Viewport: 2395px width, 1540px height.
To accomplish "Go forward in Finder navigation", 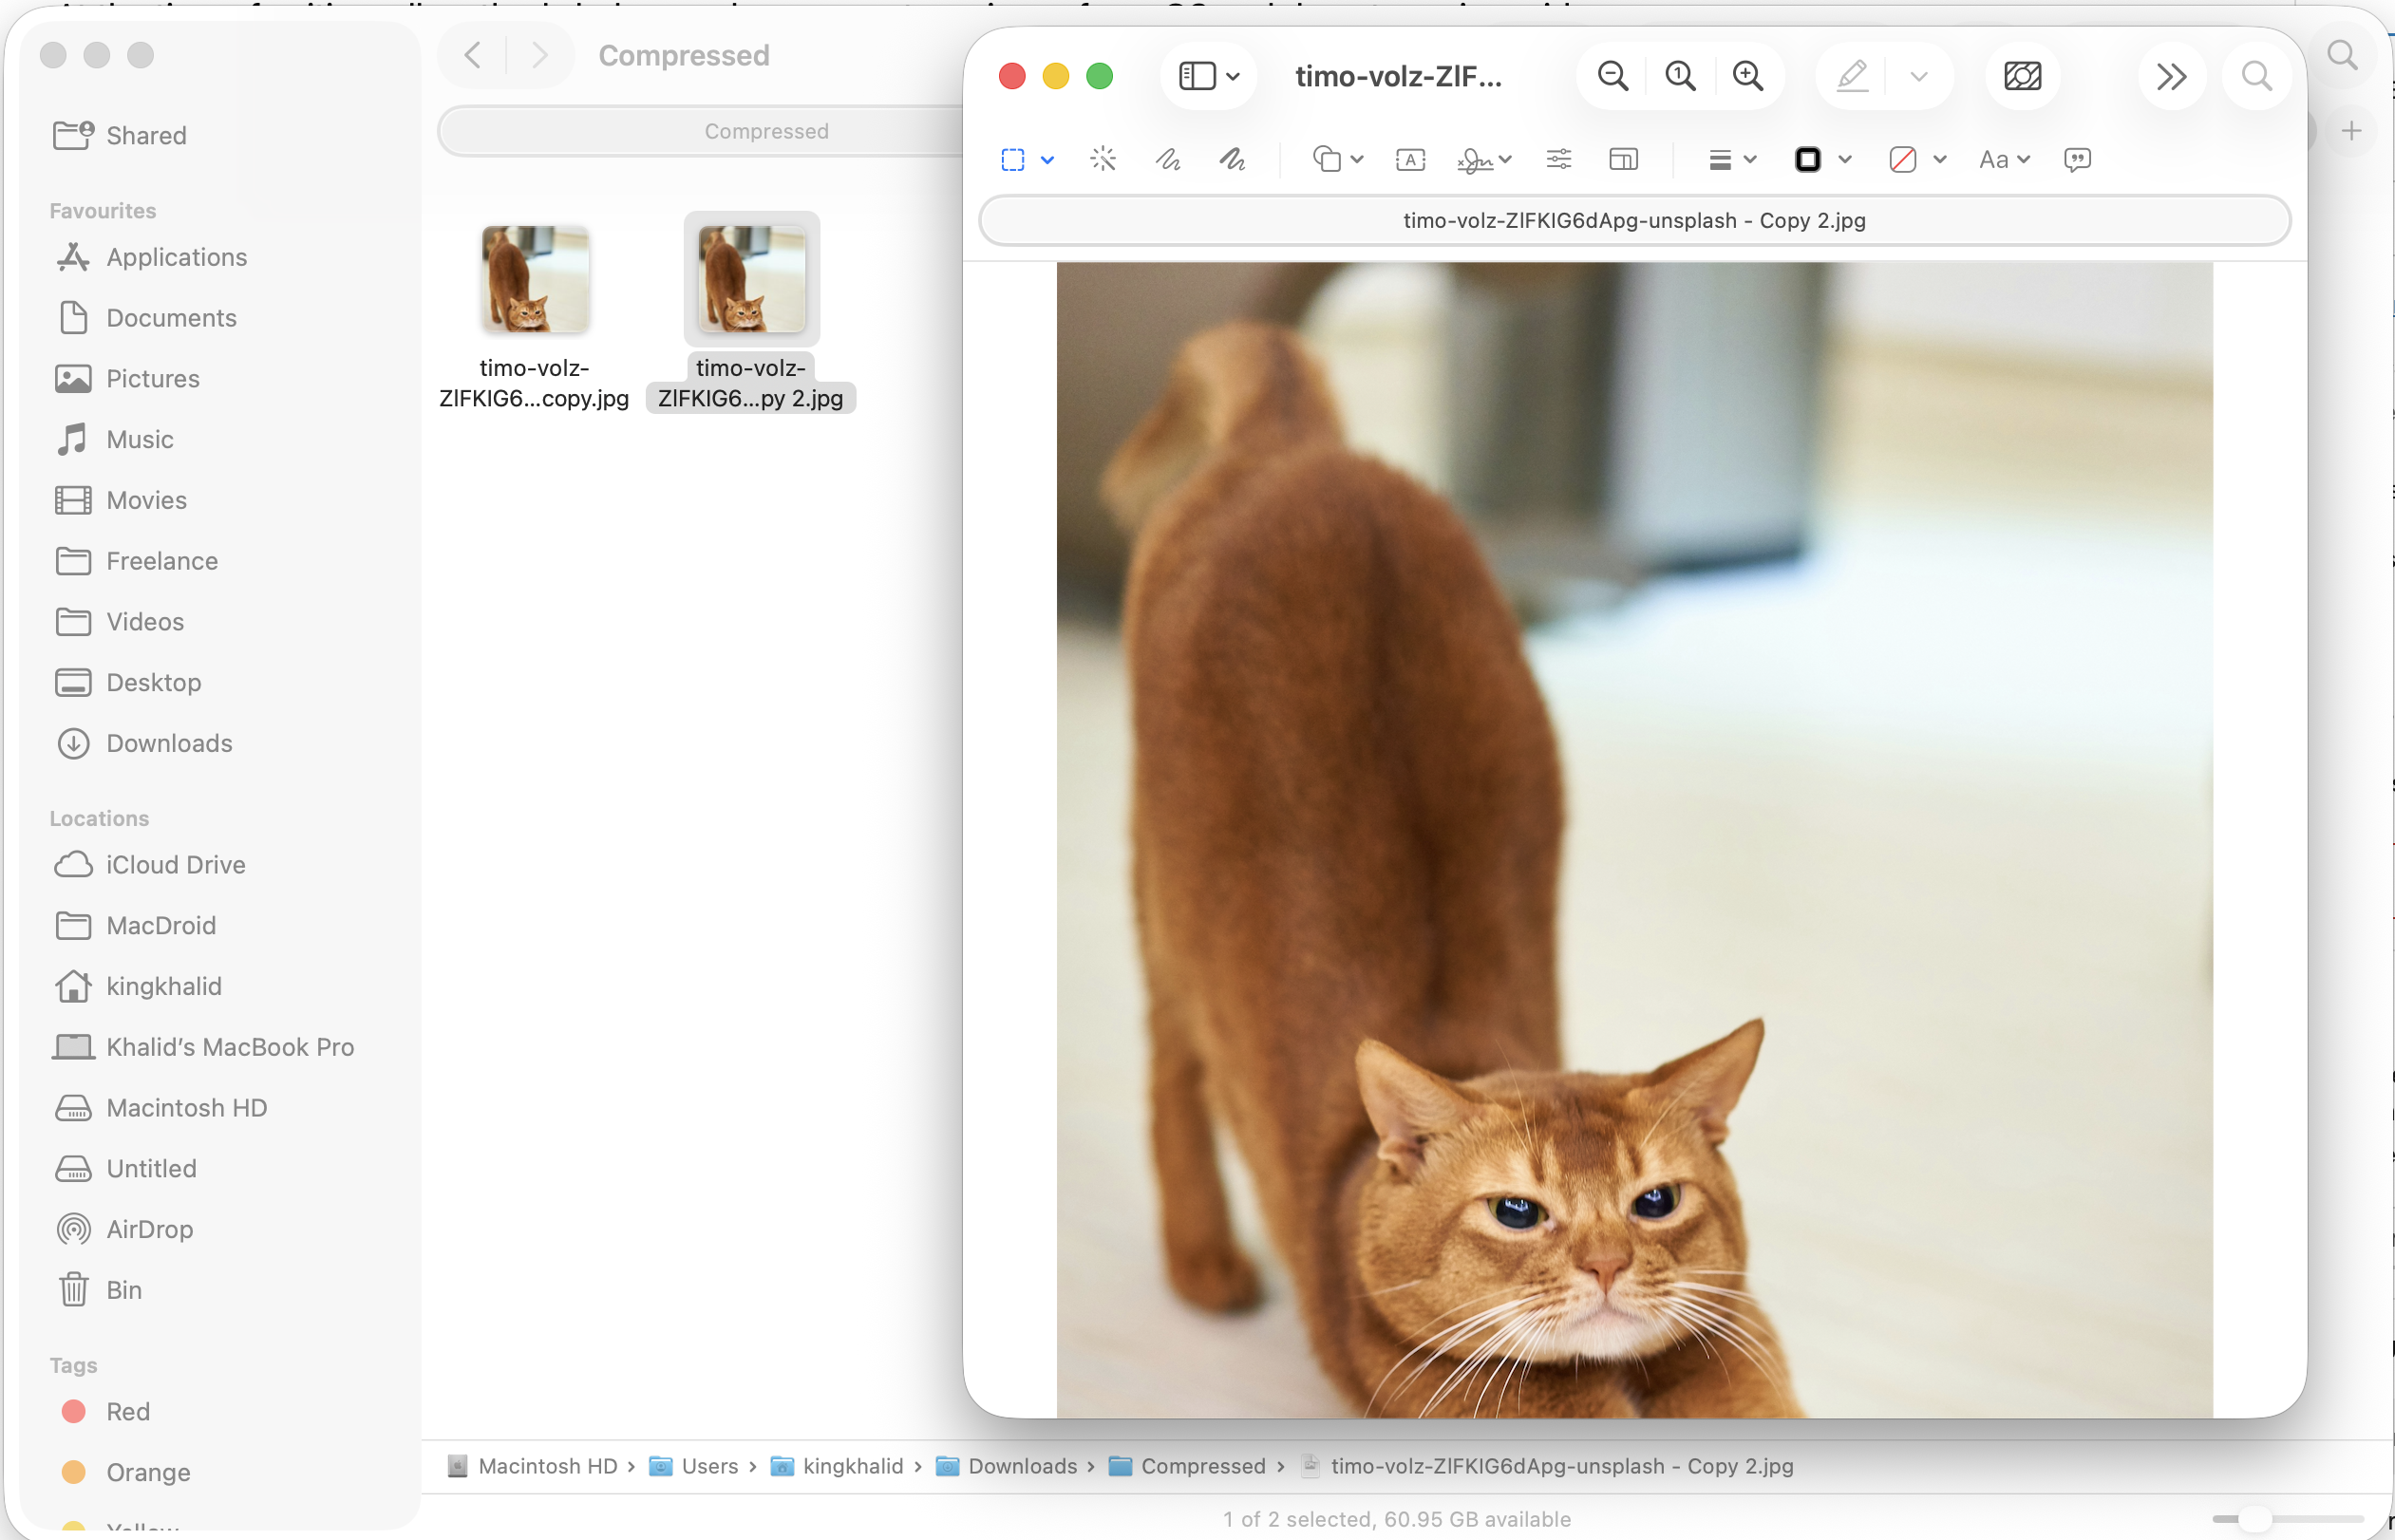I will [540, 55].
